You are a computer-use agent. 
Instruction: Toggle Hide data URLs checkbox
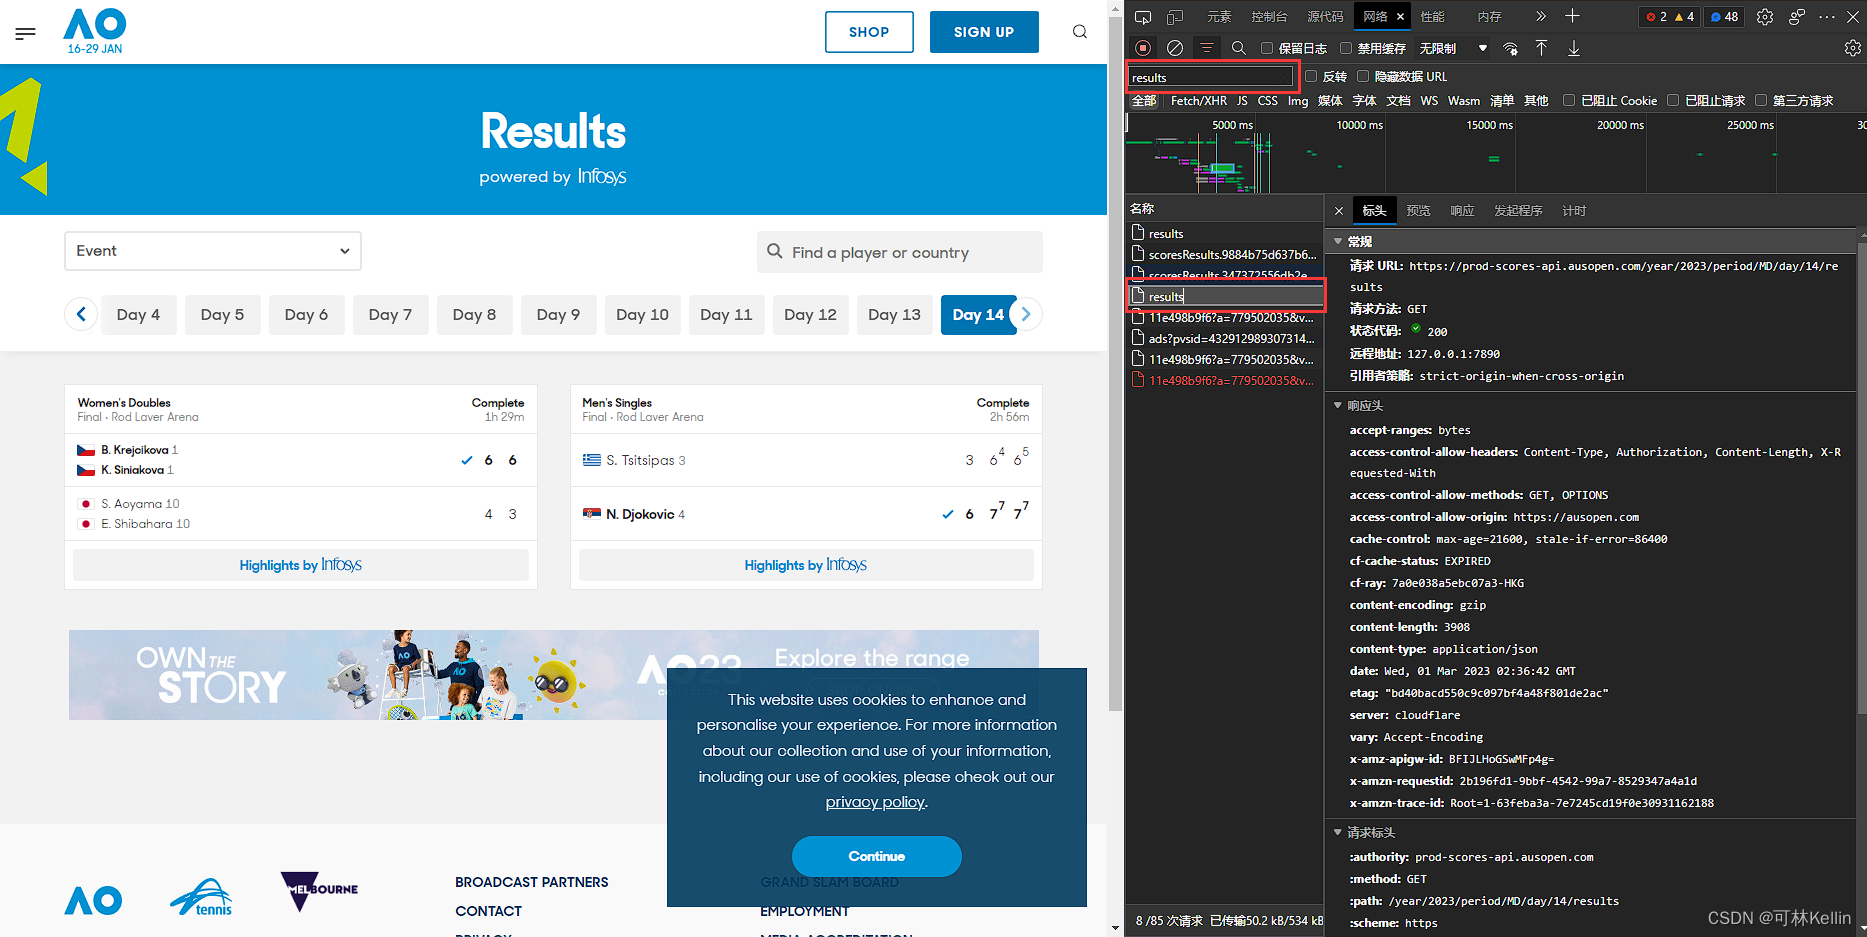pyautogui.click(x=1363, y=76)
